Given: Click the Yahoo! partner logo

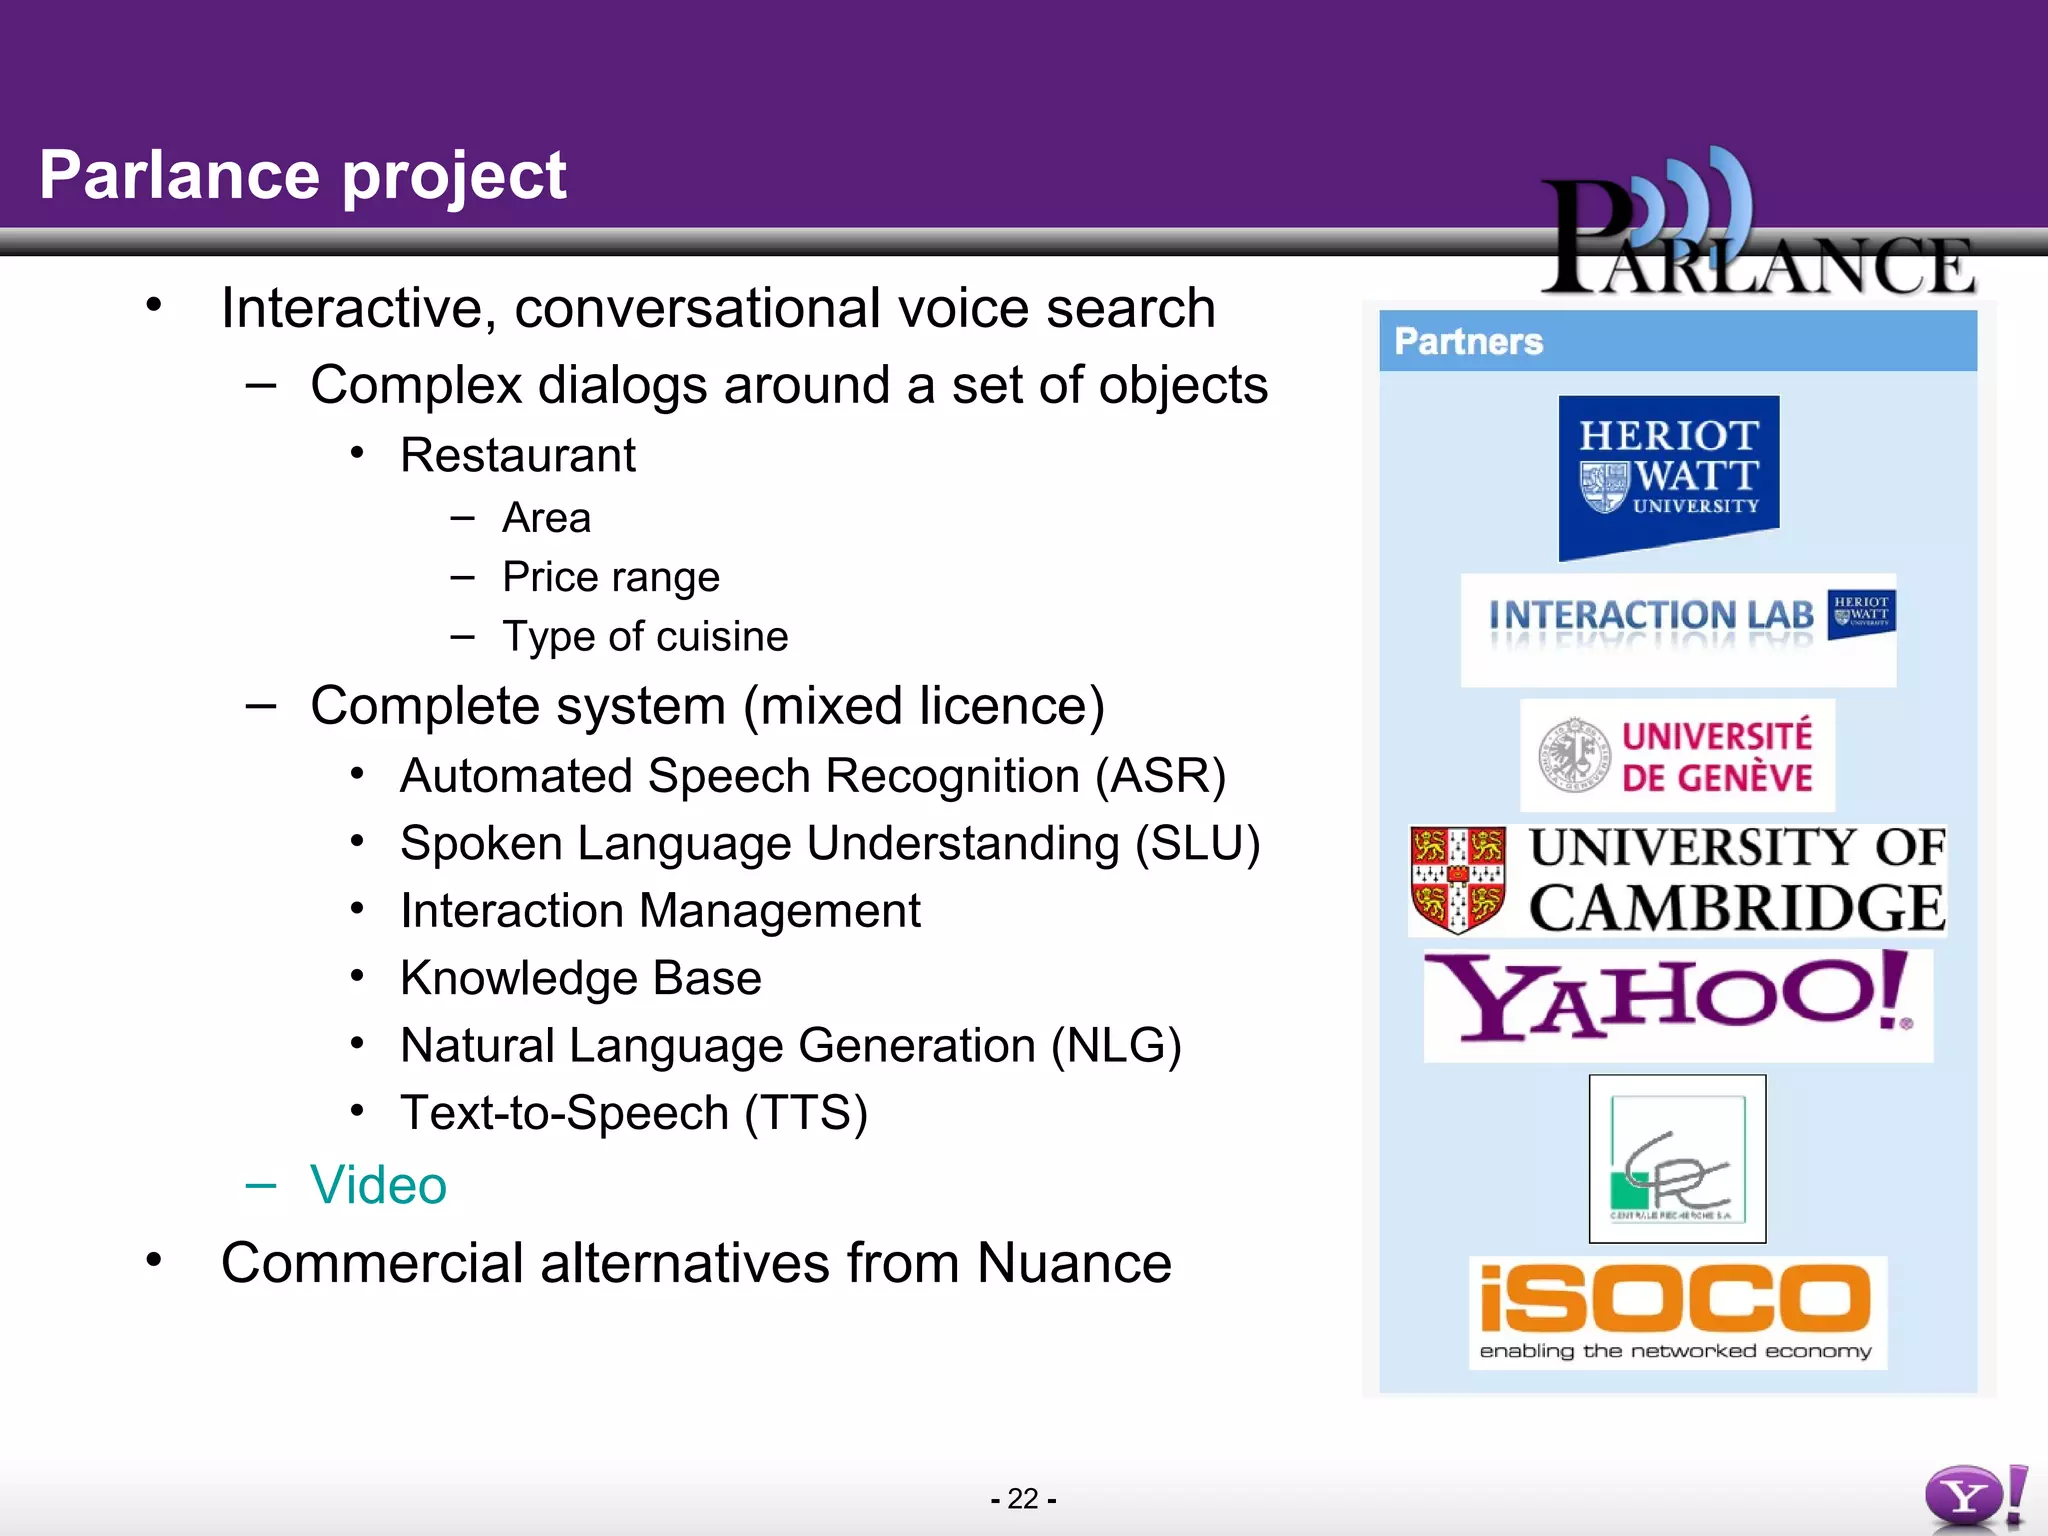Looking at the screenshot, I should point(1678,1002).
